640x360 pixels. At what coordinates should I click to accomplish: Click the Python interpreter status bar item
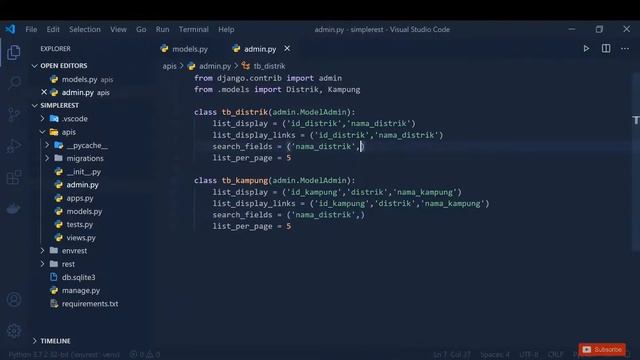64,354
